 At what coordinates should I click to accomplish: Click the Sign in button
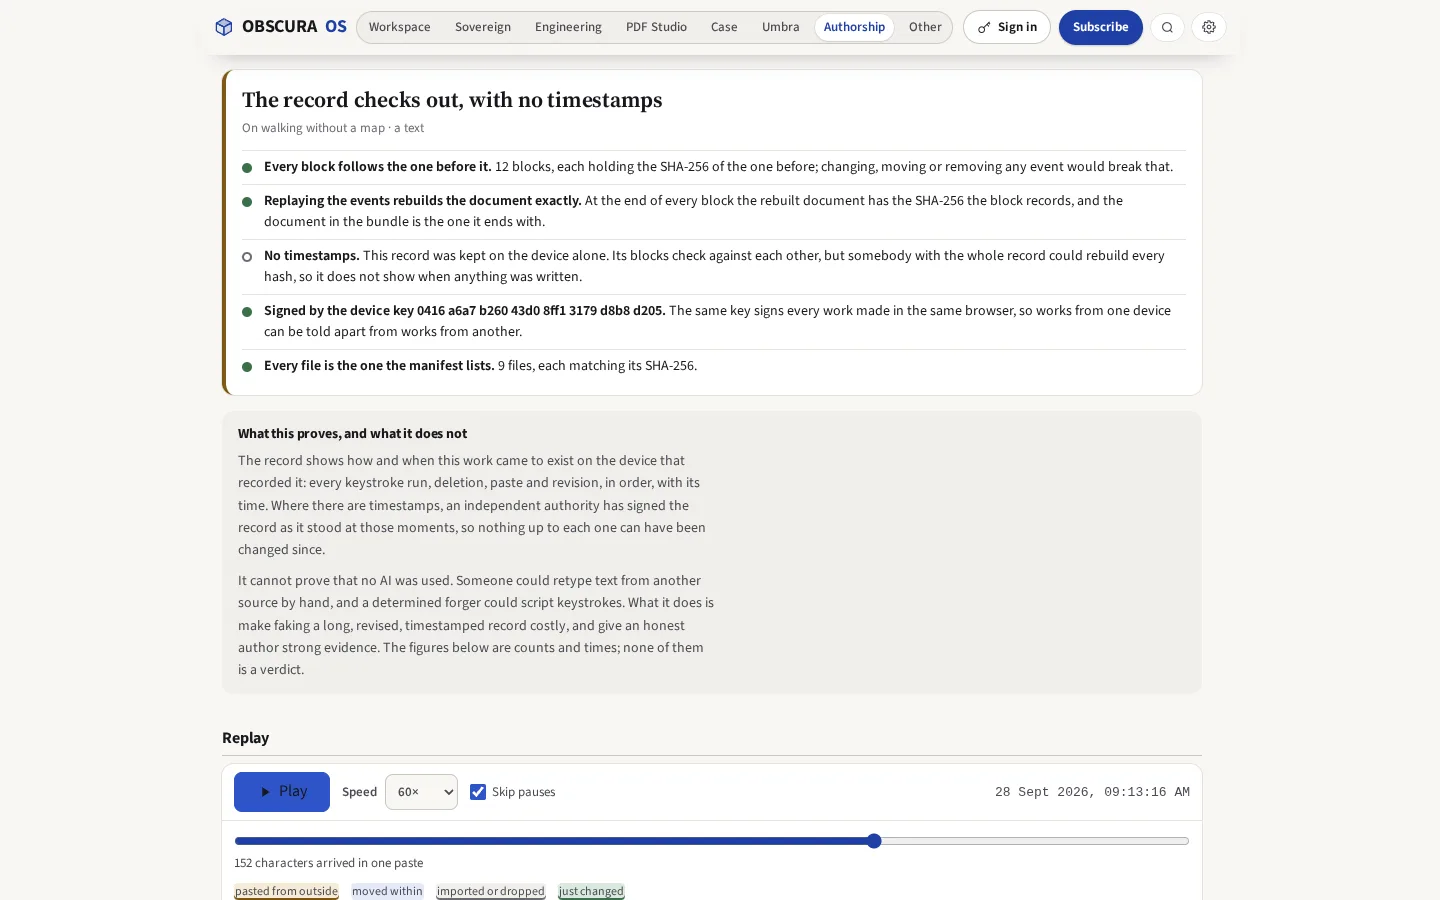[x=1007, y=27]
